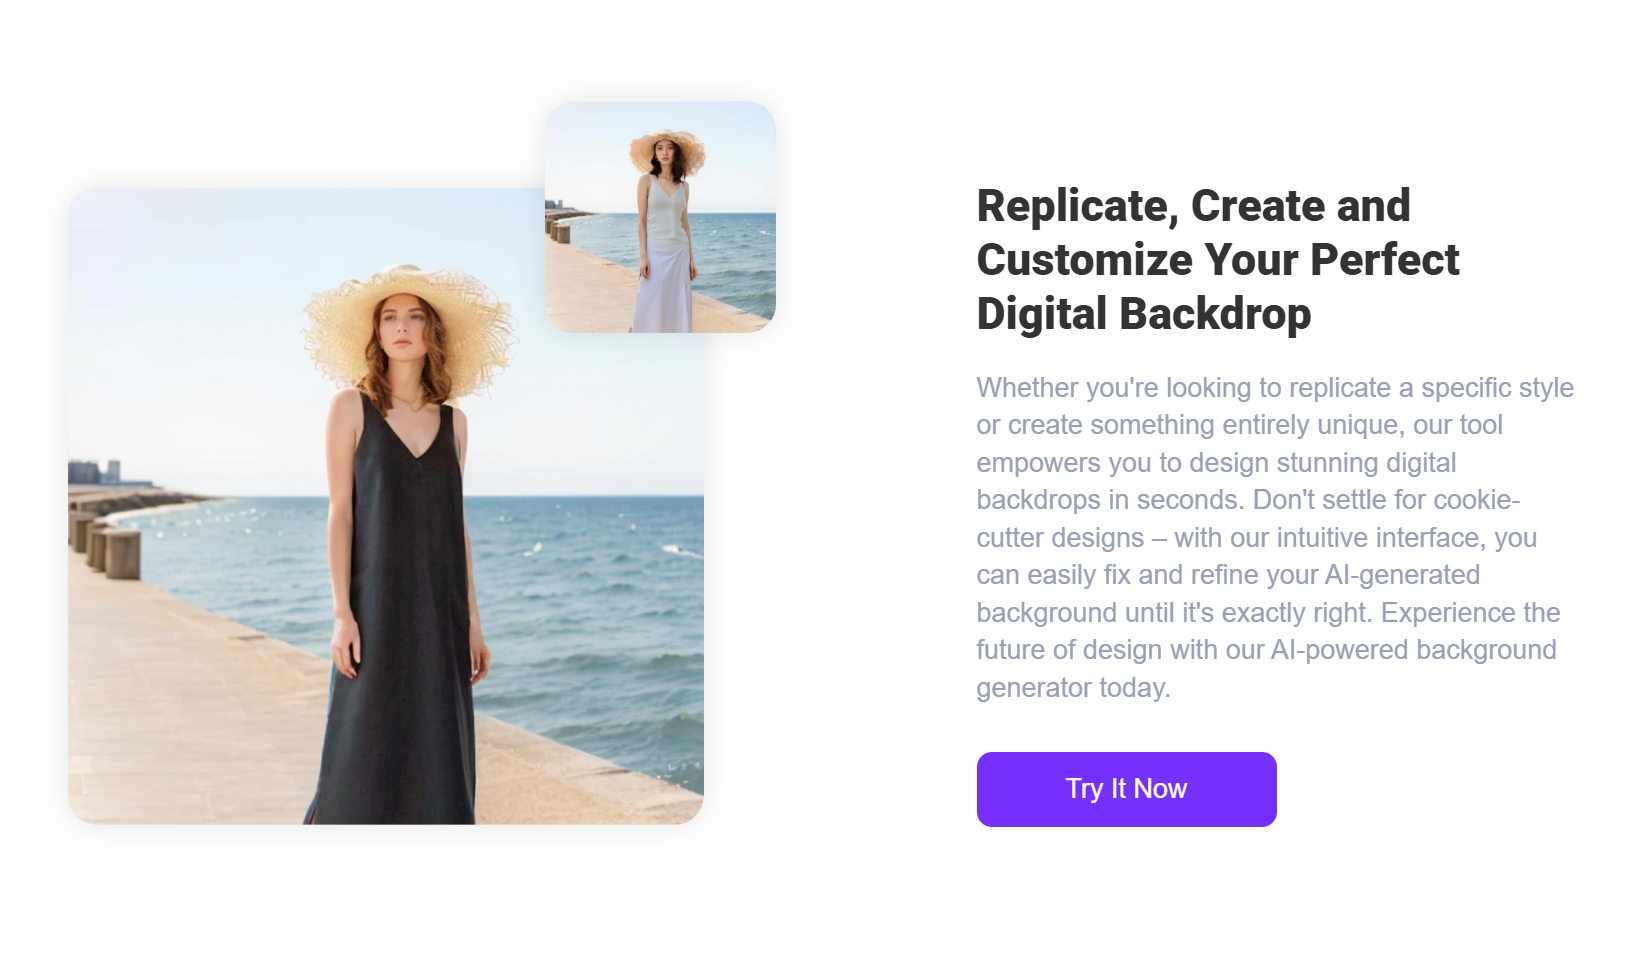Click the description paragraph about replicating styles
The image size is (1632, 960).
point(1274,537)
